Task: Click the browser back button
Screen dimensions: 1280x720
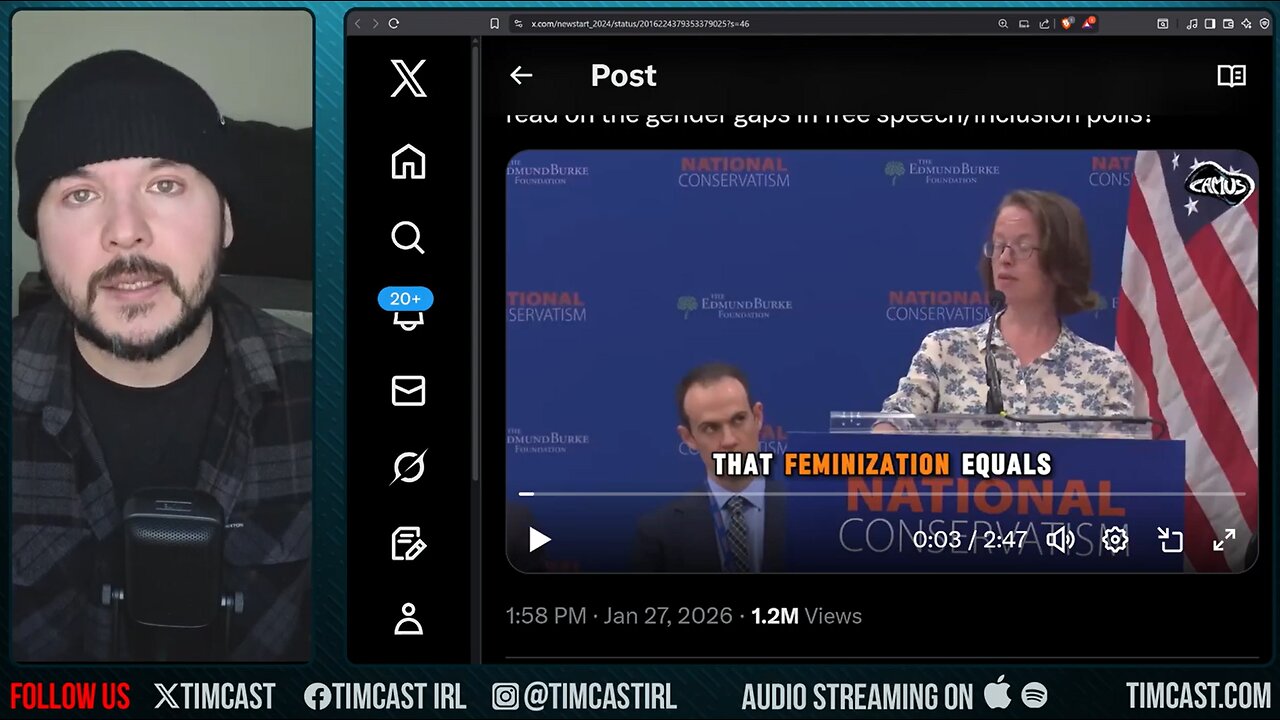Action: [358, 23]
